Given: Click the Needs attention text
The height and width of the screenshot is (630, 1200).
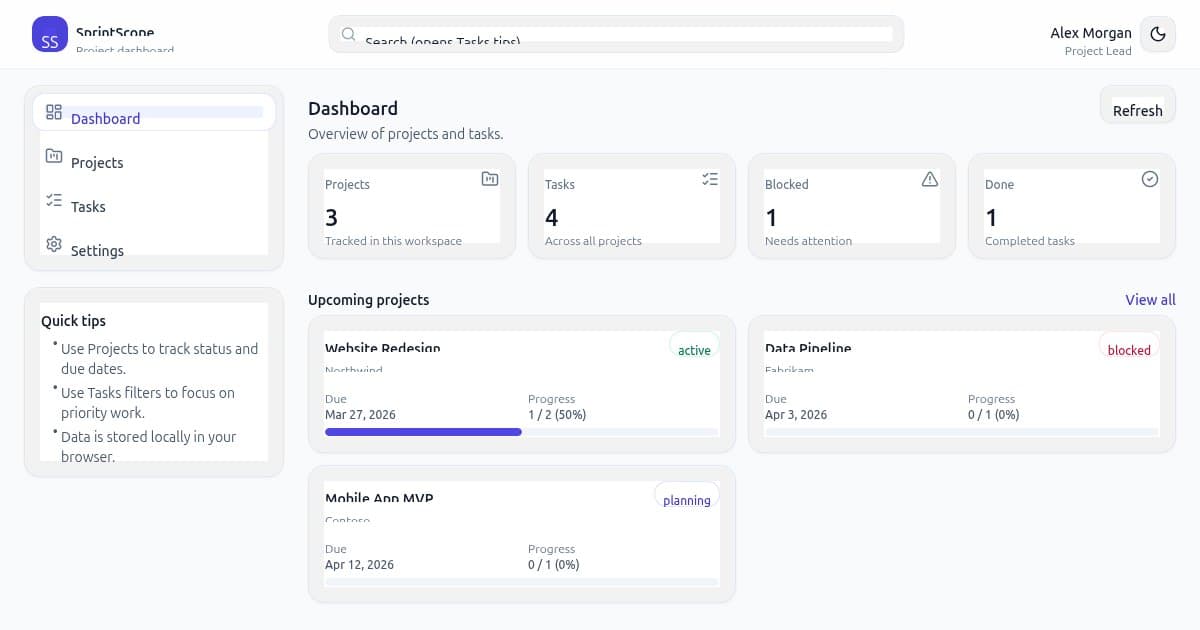Looking at the screenshot, I should coord(808,241).
